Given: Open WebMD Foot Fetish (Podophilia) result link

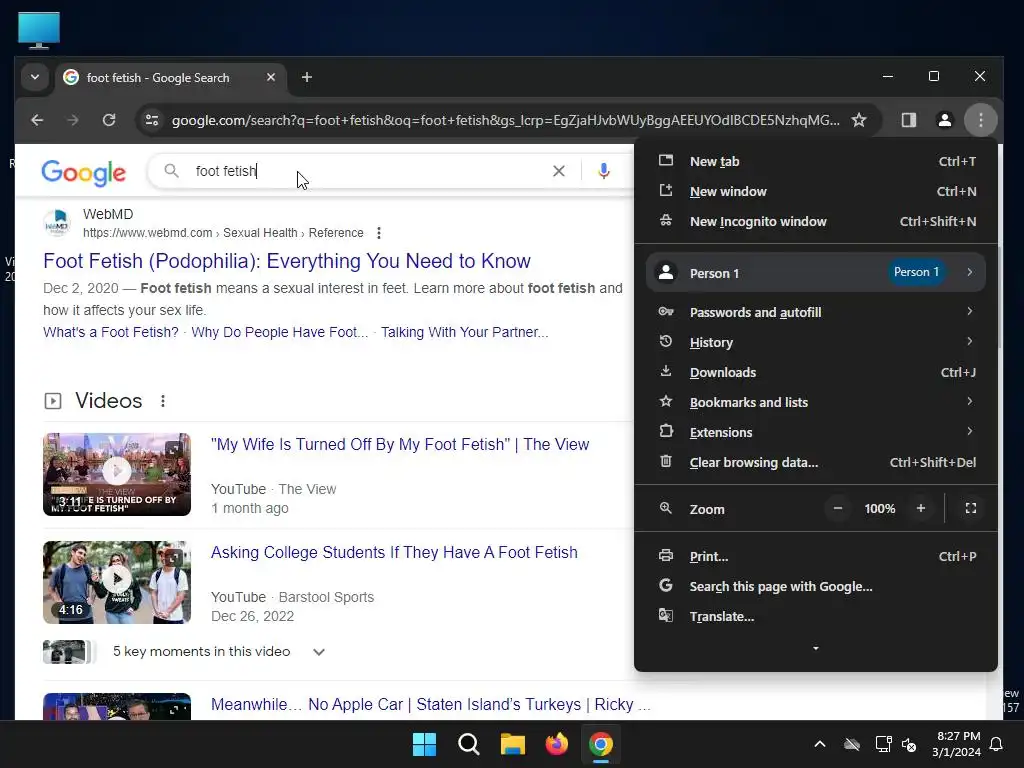Looking at the screenshot, I should pyautogui.click(x=287, y=261).
